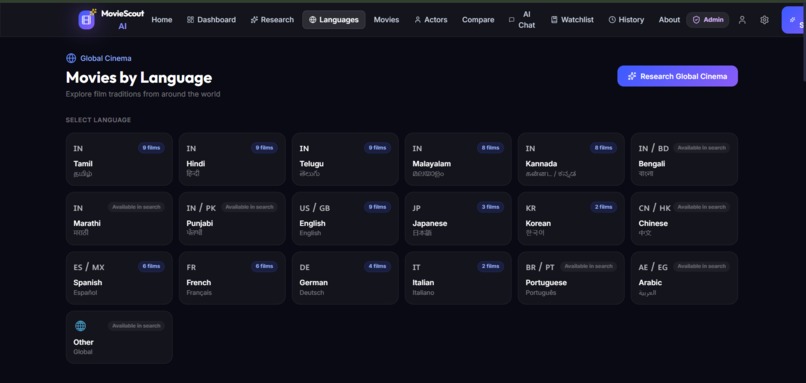
Task: Click the Global Cinema label
Action: 105,58
